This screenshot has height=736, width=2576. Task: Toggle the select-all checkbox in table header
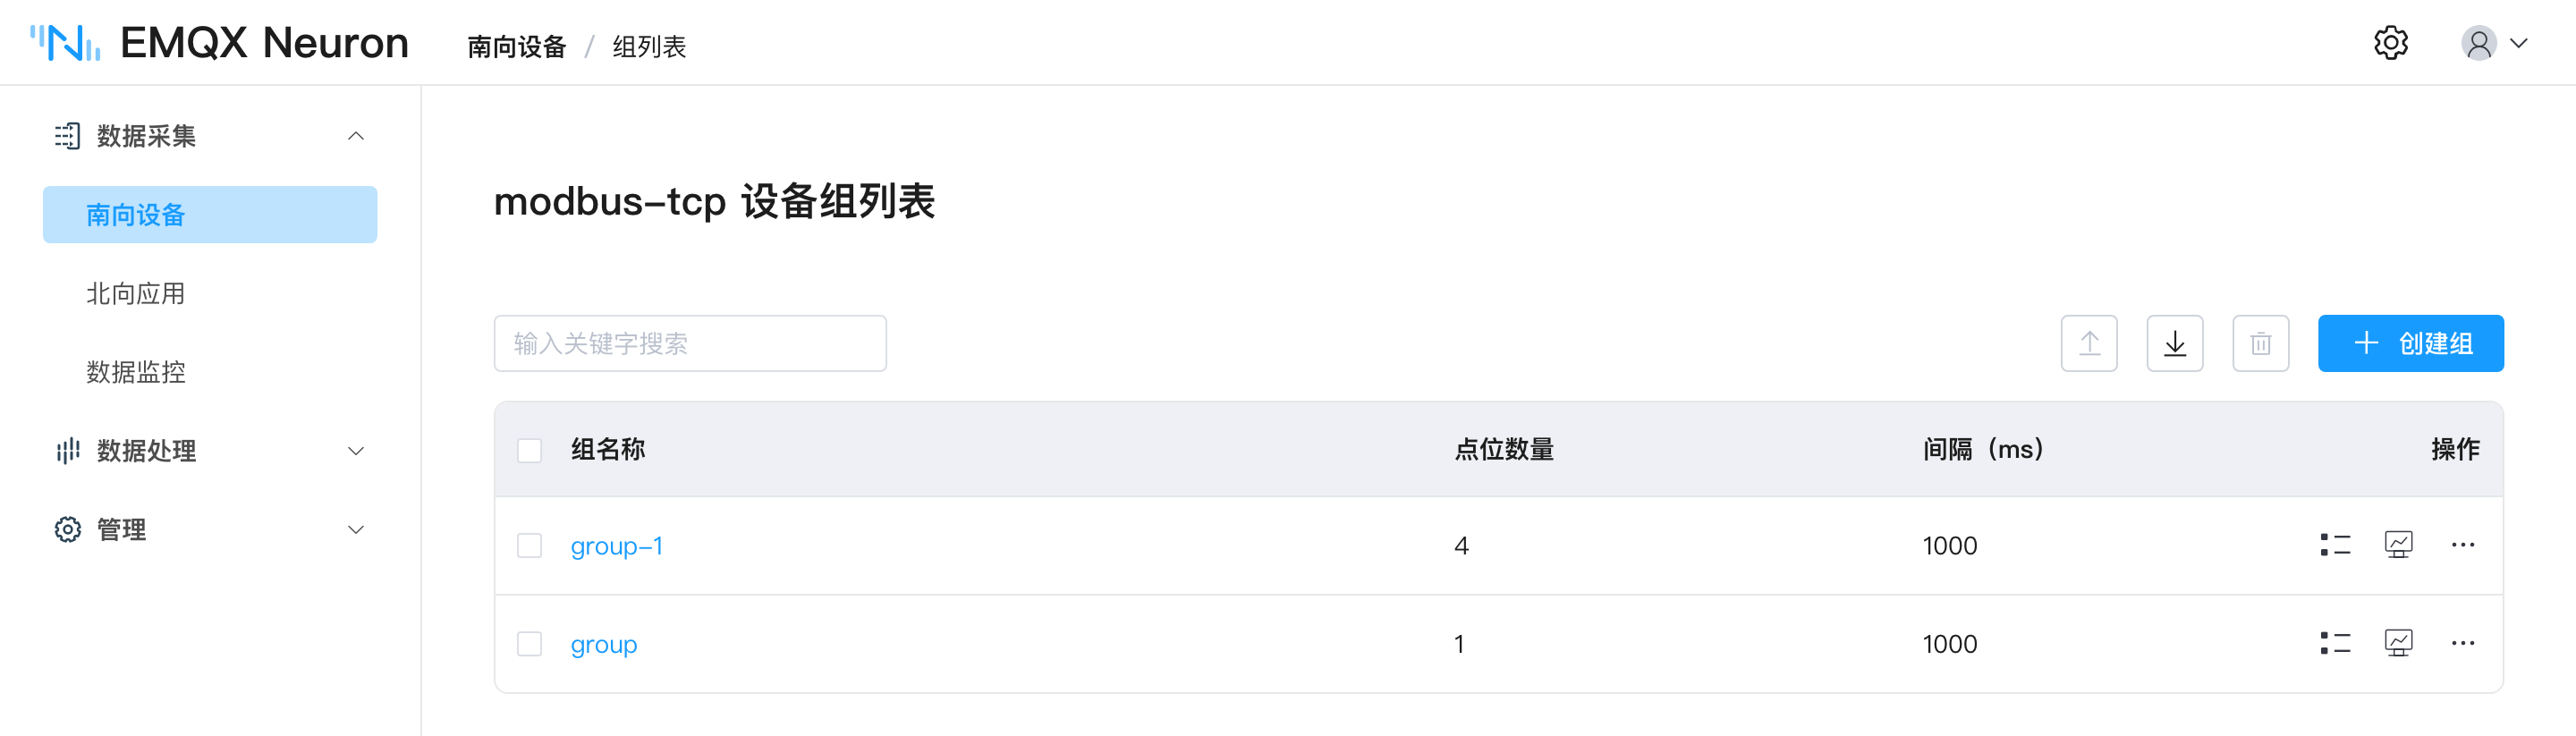coord(529,450)
